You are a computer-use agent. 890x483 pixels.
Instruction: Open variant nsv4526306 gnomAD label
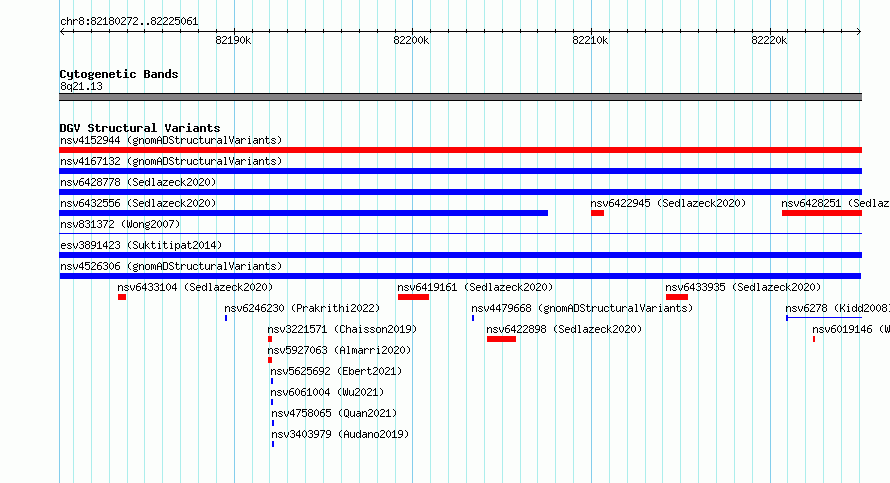(171, 266)
